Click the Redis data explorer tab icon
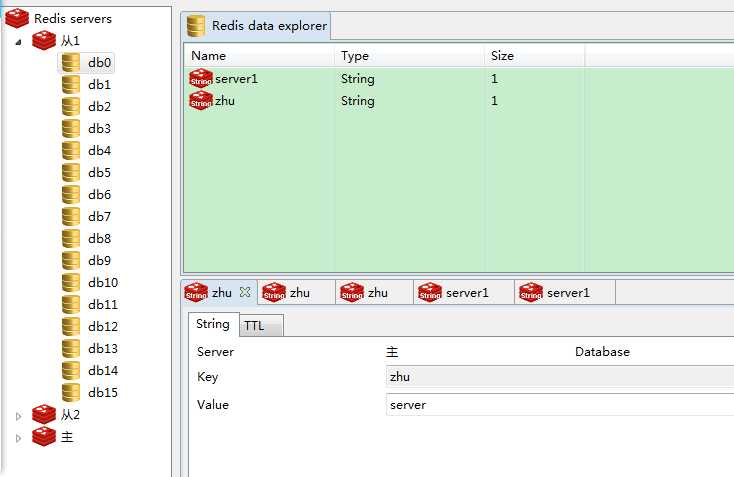This screenshot has height=477, width=734. (x=196, y=26)
